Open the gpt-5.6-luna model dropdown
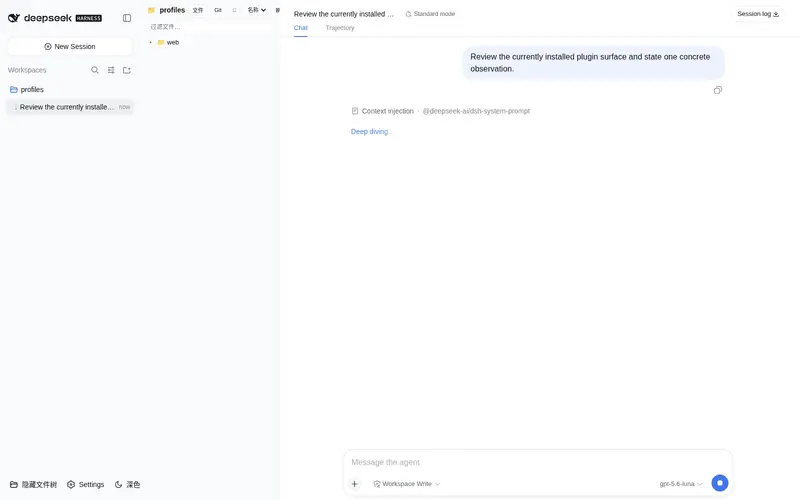The width and height of the screenshot is (800, 500). click(x=681, y=484)
